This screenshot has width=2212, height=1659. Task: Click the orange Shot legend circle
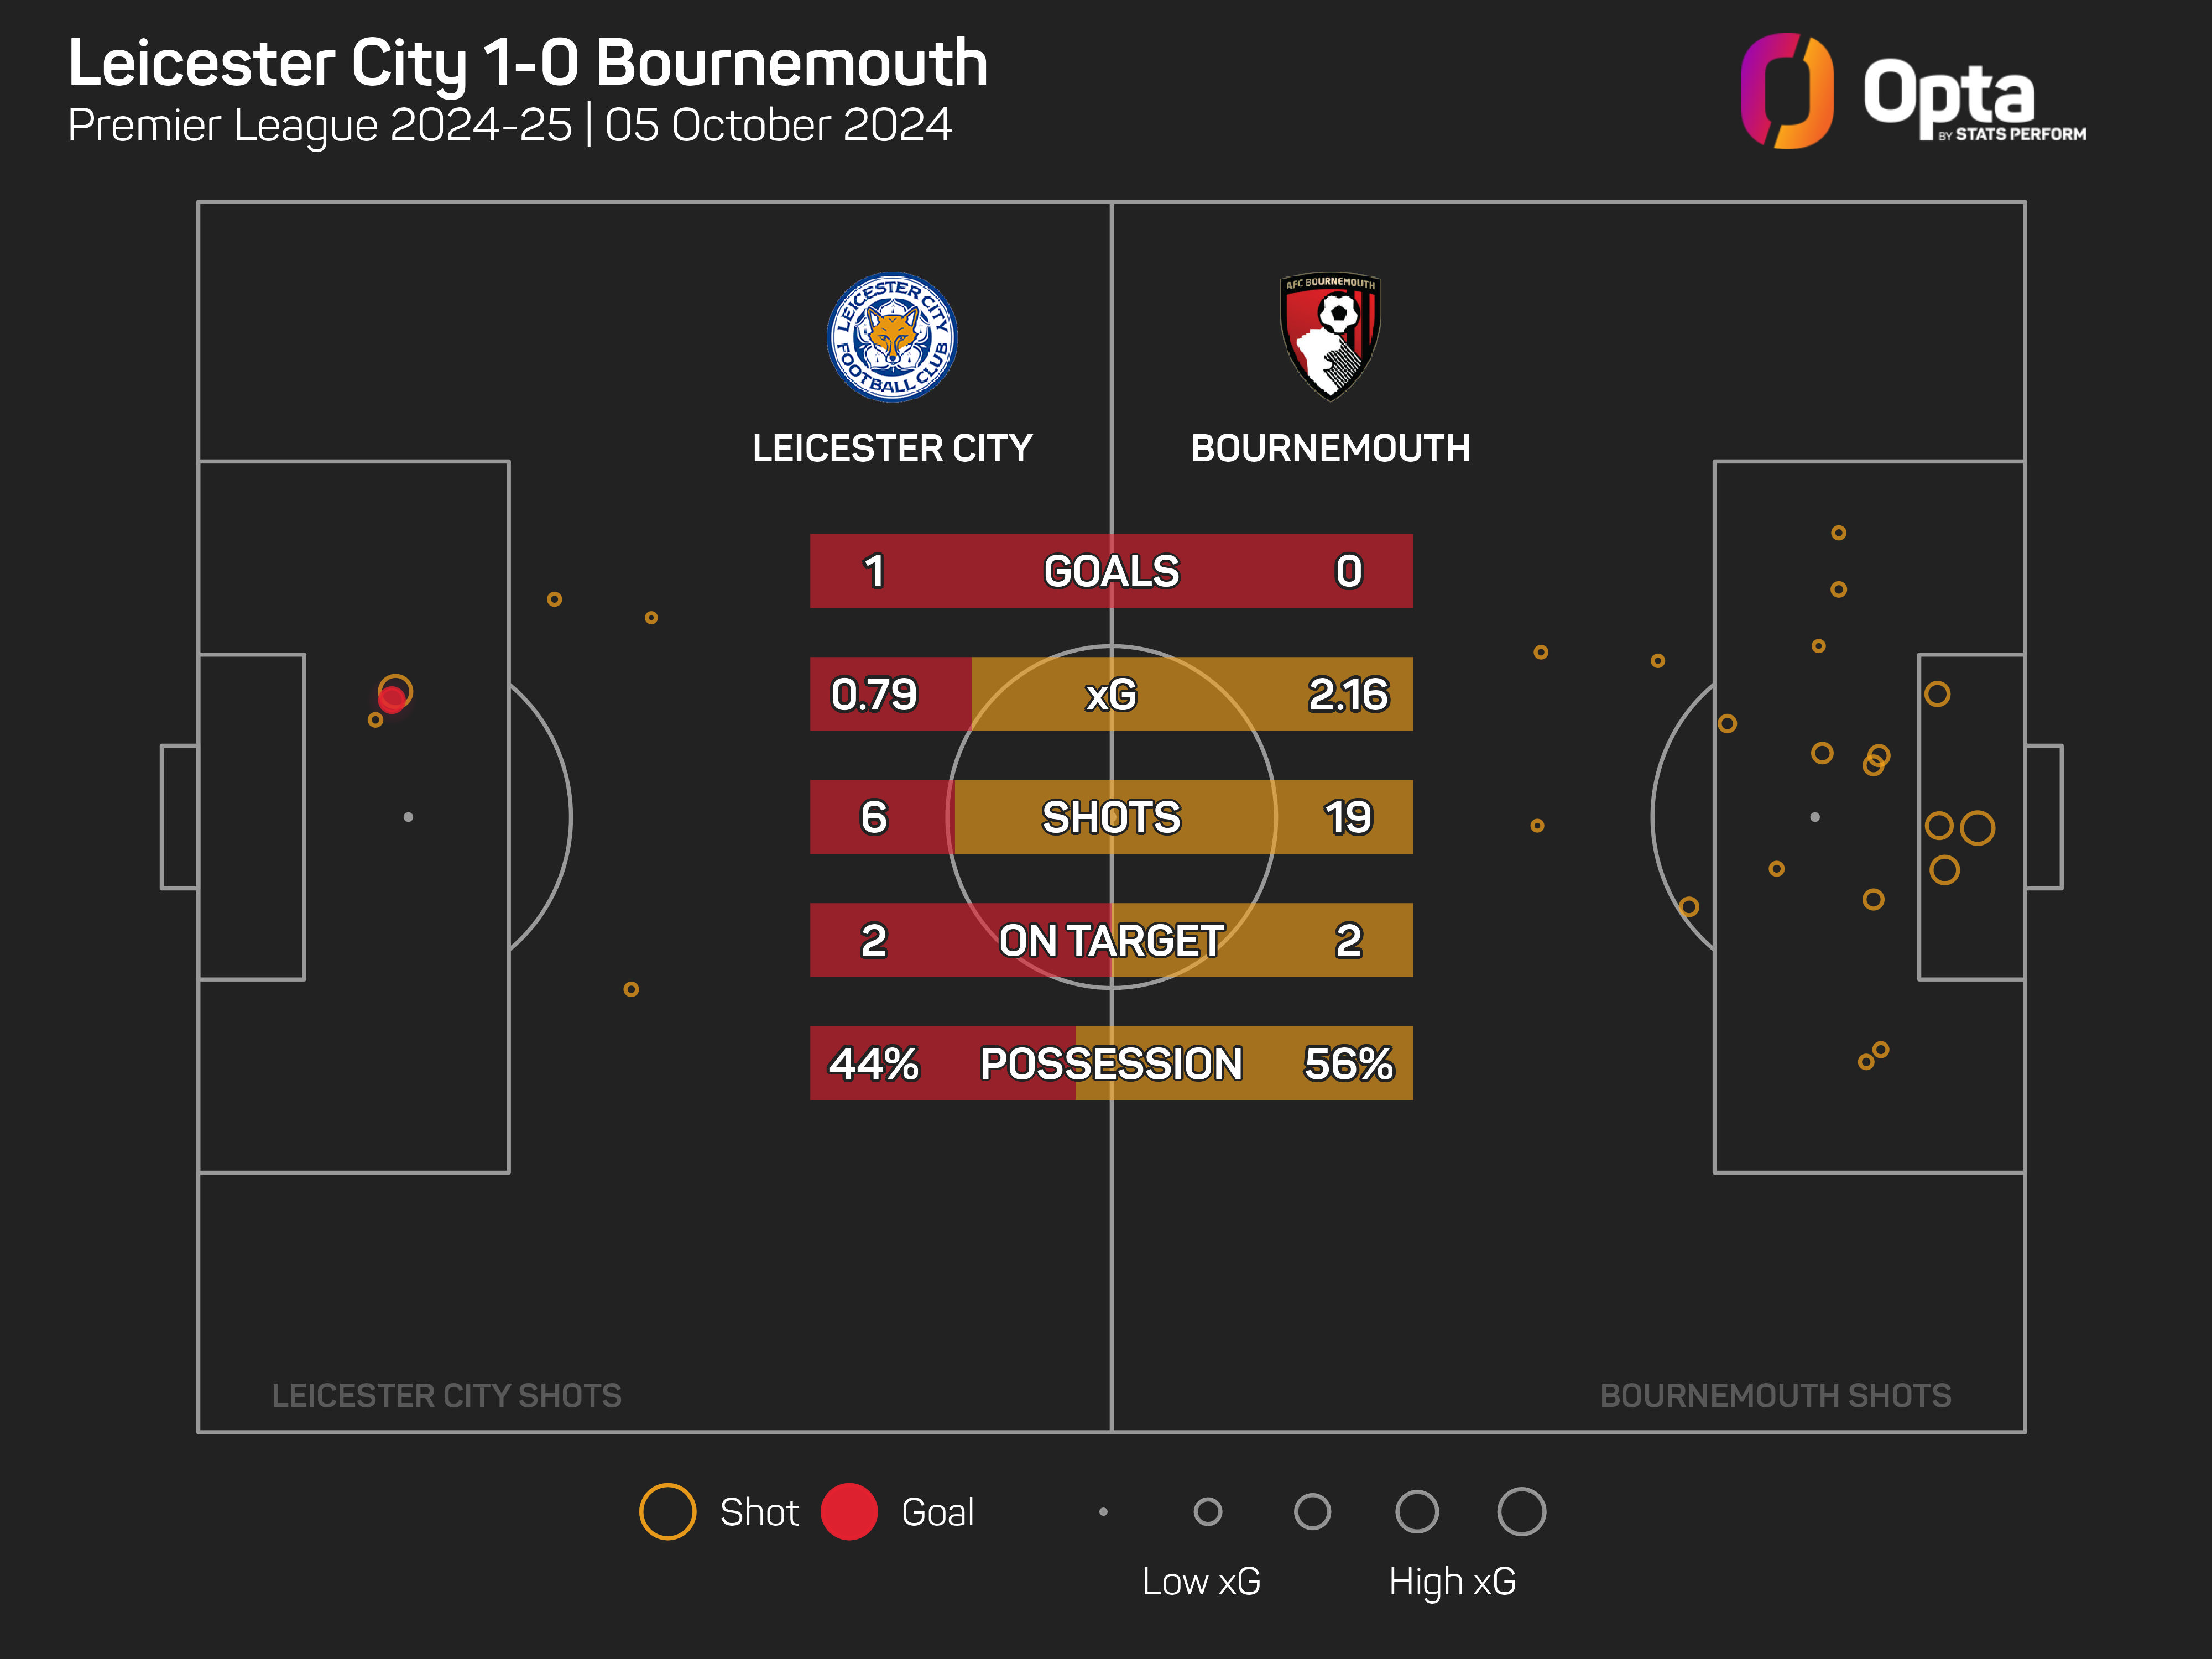point(667,1511)
